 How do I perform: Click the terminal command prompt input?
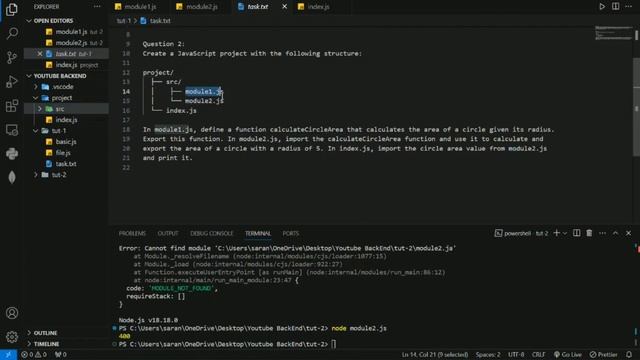334,344
